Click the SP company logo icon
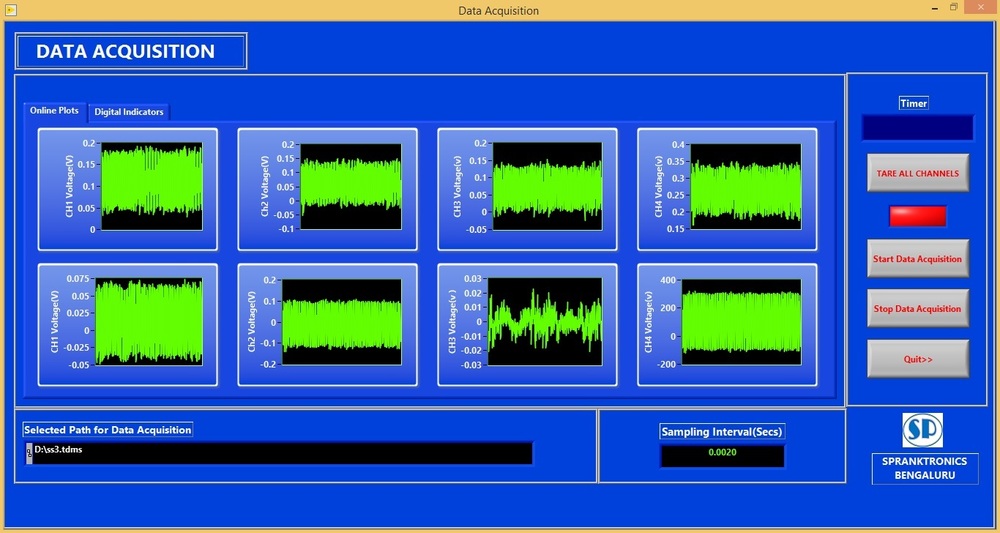The height and width of the screenshot is (533, 1000). tap(922, 430)
